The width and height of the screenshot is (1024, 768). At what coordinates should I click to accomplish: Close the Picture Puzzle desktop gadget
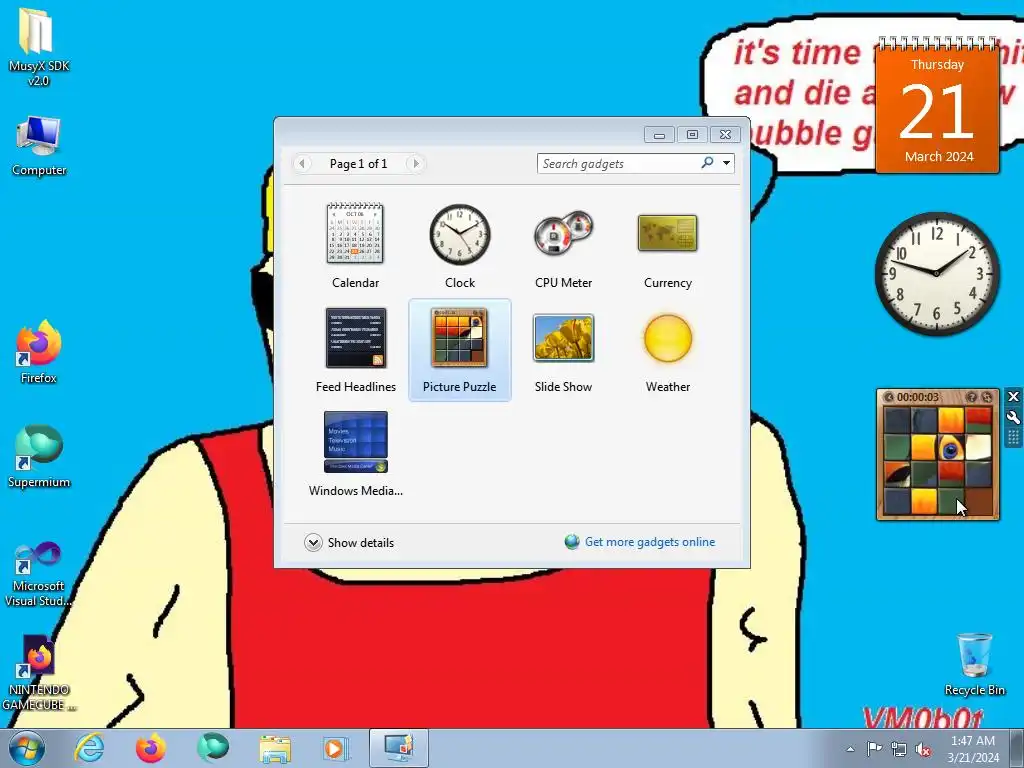click(1013, 396)
